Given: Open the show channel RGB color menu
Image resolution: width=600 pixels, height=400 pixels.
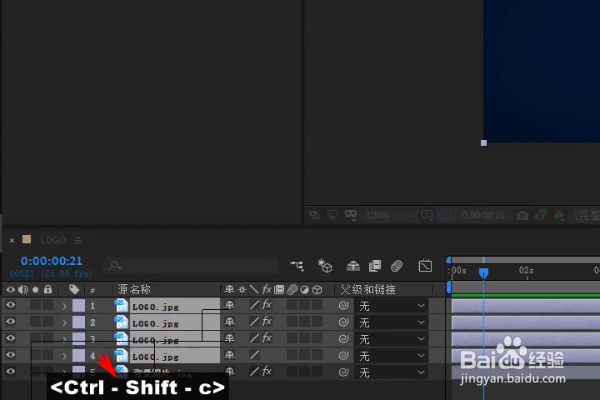Looking at the screenshot, I should (x=559, y=215).
